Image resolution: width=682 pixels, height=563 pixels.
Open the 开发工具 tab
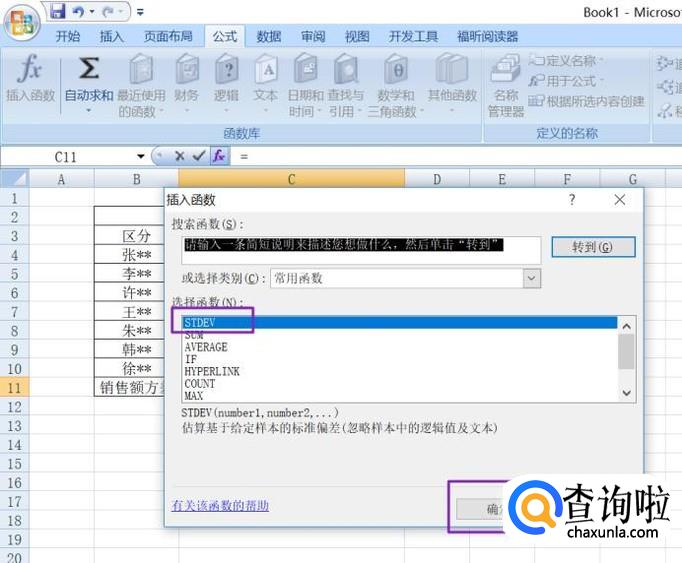(413, 36)
